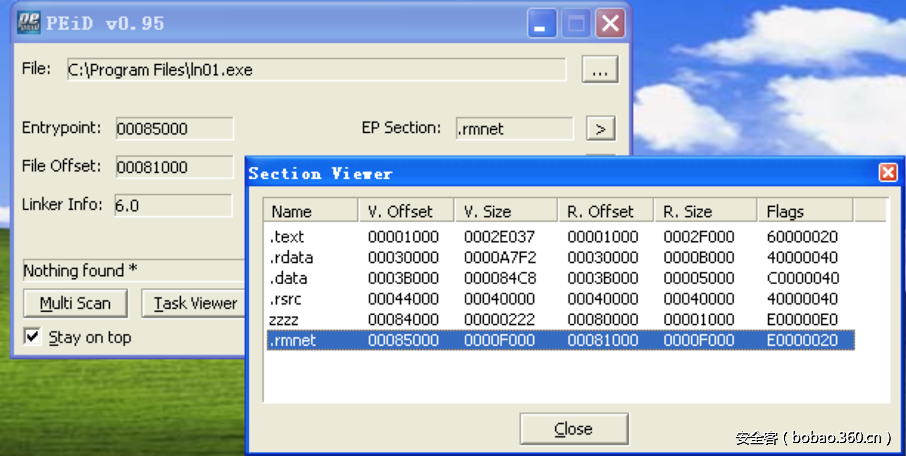Click the flags value E00000E0

pyautogui.click(x=802, y=320)
